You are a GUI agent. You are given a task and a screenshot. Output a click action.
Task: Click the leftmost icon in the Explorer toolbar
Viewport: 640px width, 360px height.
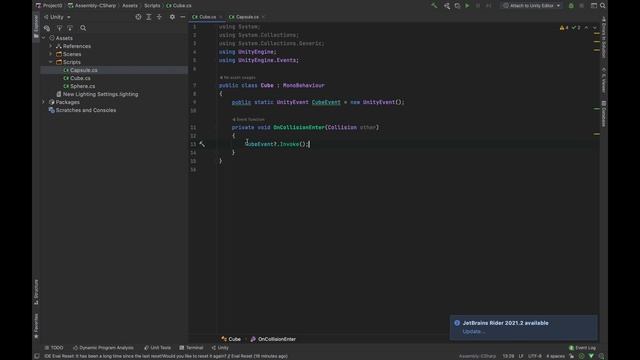(x=47, y=28)
